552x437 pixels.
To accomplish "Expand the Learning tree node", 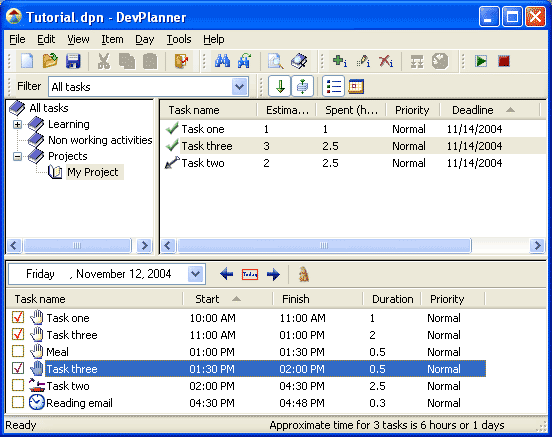I will point(17,124).
